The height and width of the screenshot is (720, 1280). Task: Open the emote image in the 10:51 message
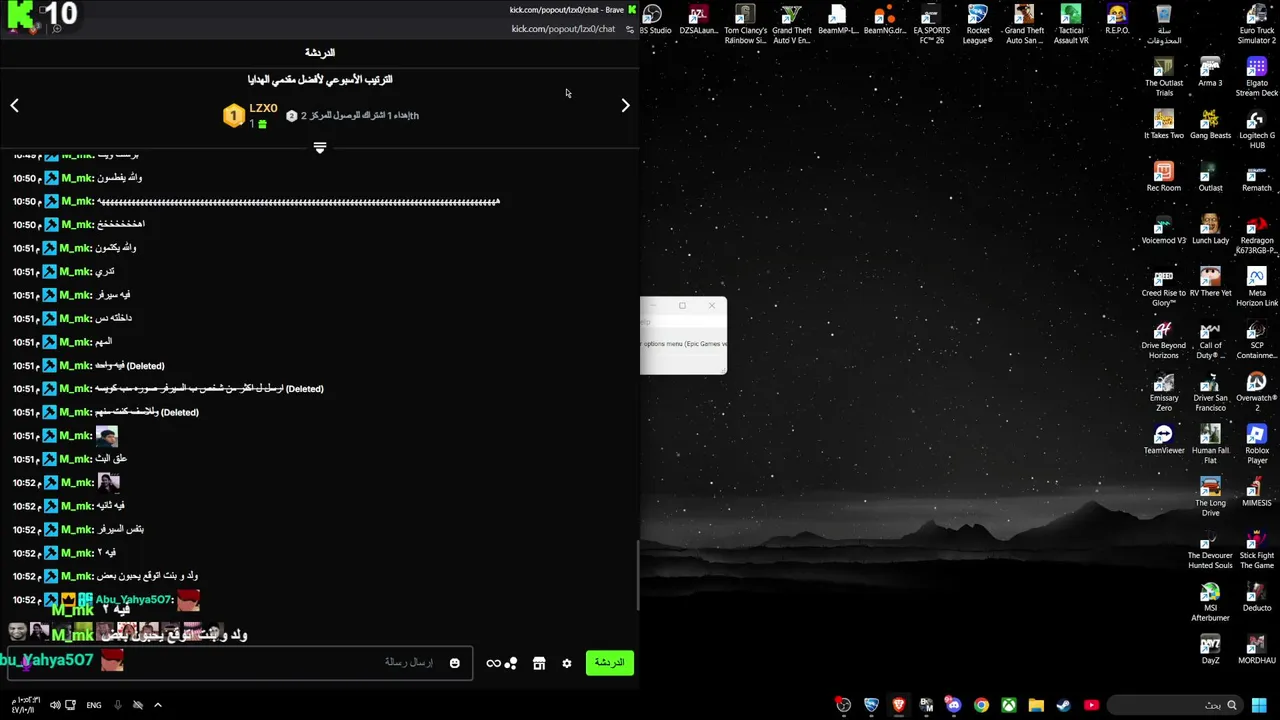[107, 436]
